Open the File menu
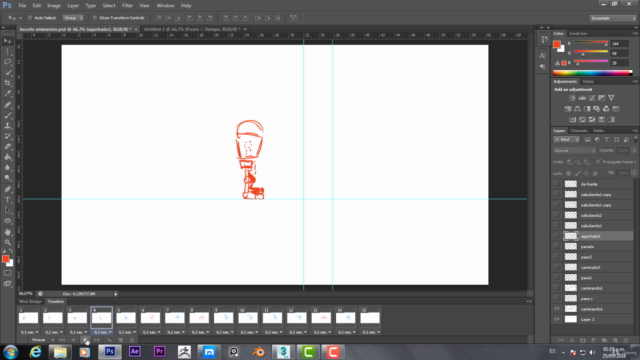The width and height of the screenshot is (640, 360). (22, 6)
